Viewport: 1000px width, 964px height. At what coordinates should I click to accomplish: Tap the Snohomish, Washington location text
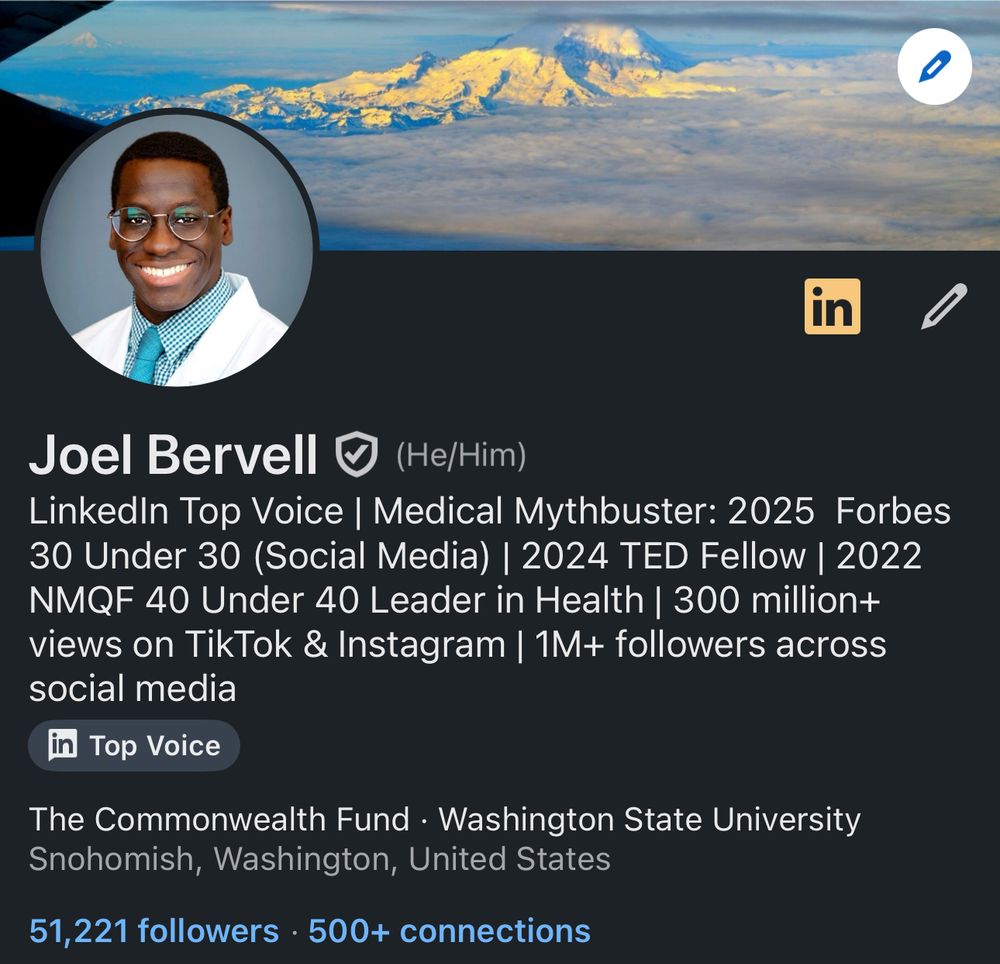click(x=320, y=859)
